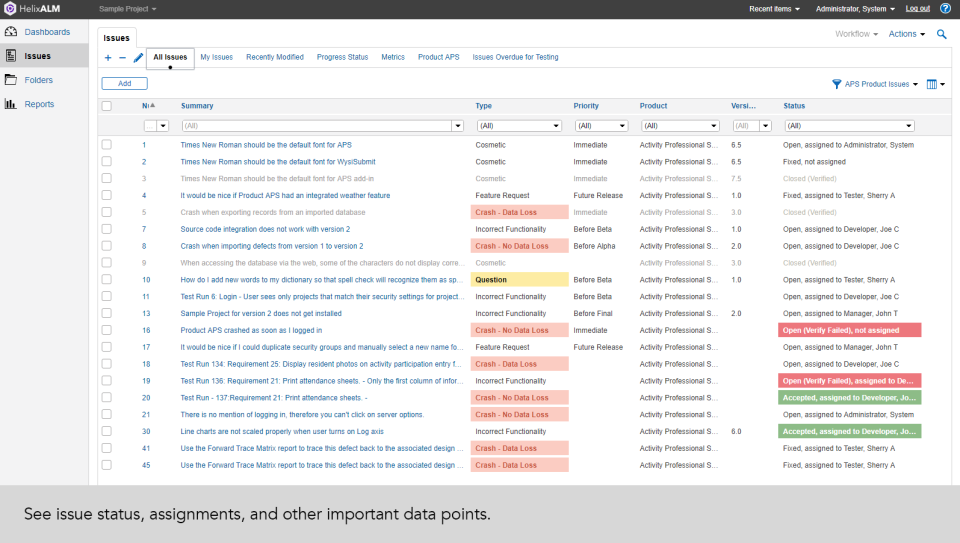The width and height of the screenshot is (960, 543).
Task: Switch to the Recently Modified tab
Action: [x=274, y=58]
